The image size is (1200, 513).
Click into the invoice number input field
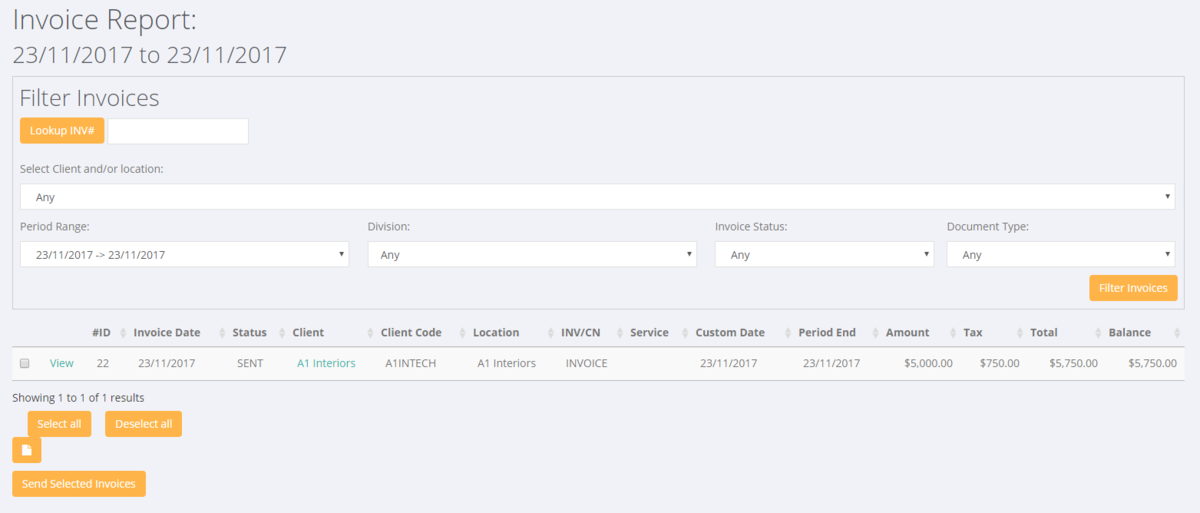click(178, 131)
